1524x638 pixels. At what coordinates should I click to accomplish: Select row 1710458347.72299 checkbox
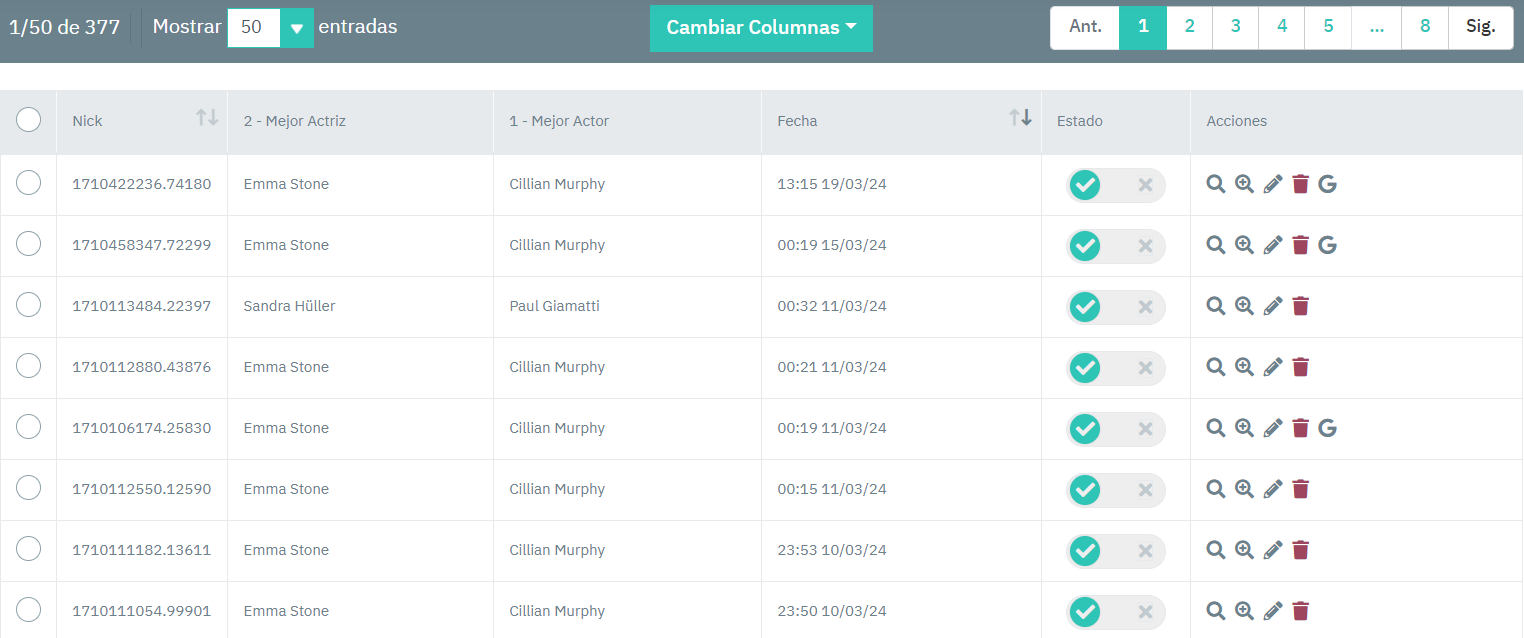[28, 244]
